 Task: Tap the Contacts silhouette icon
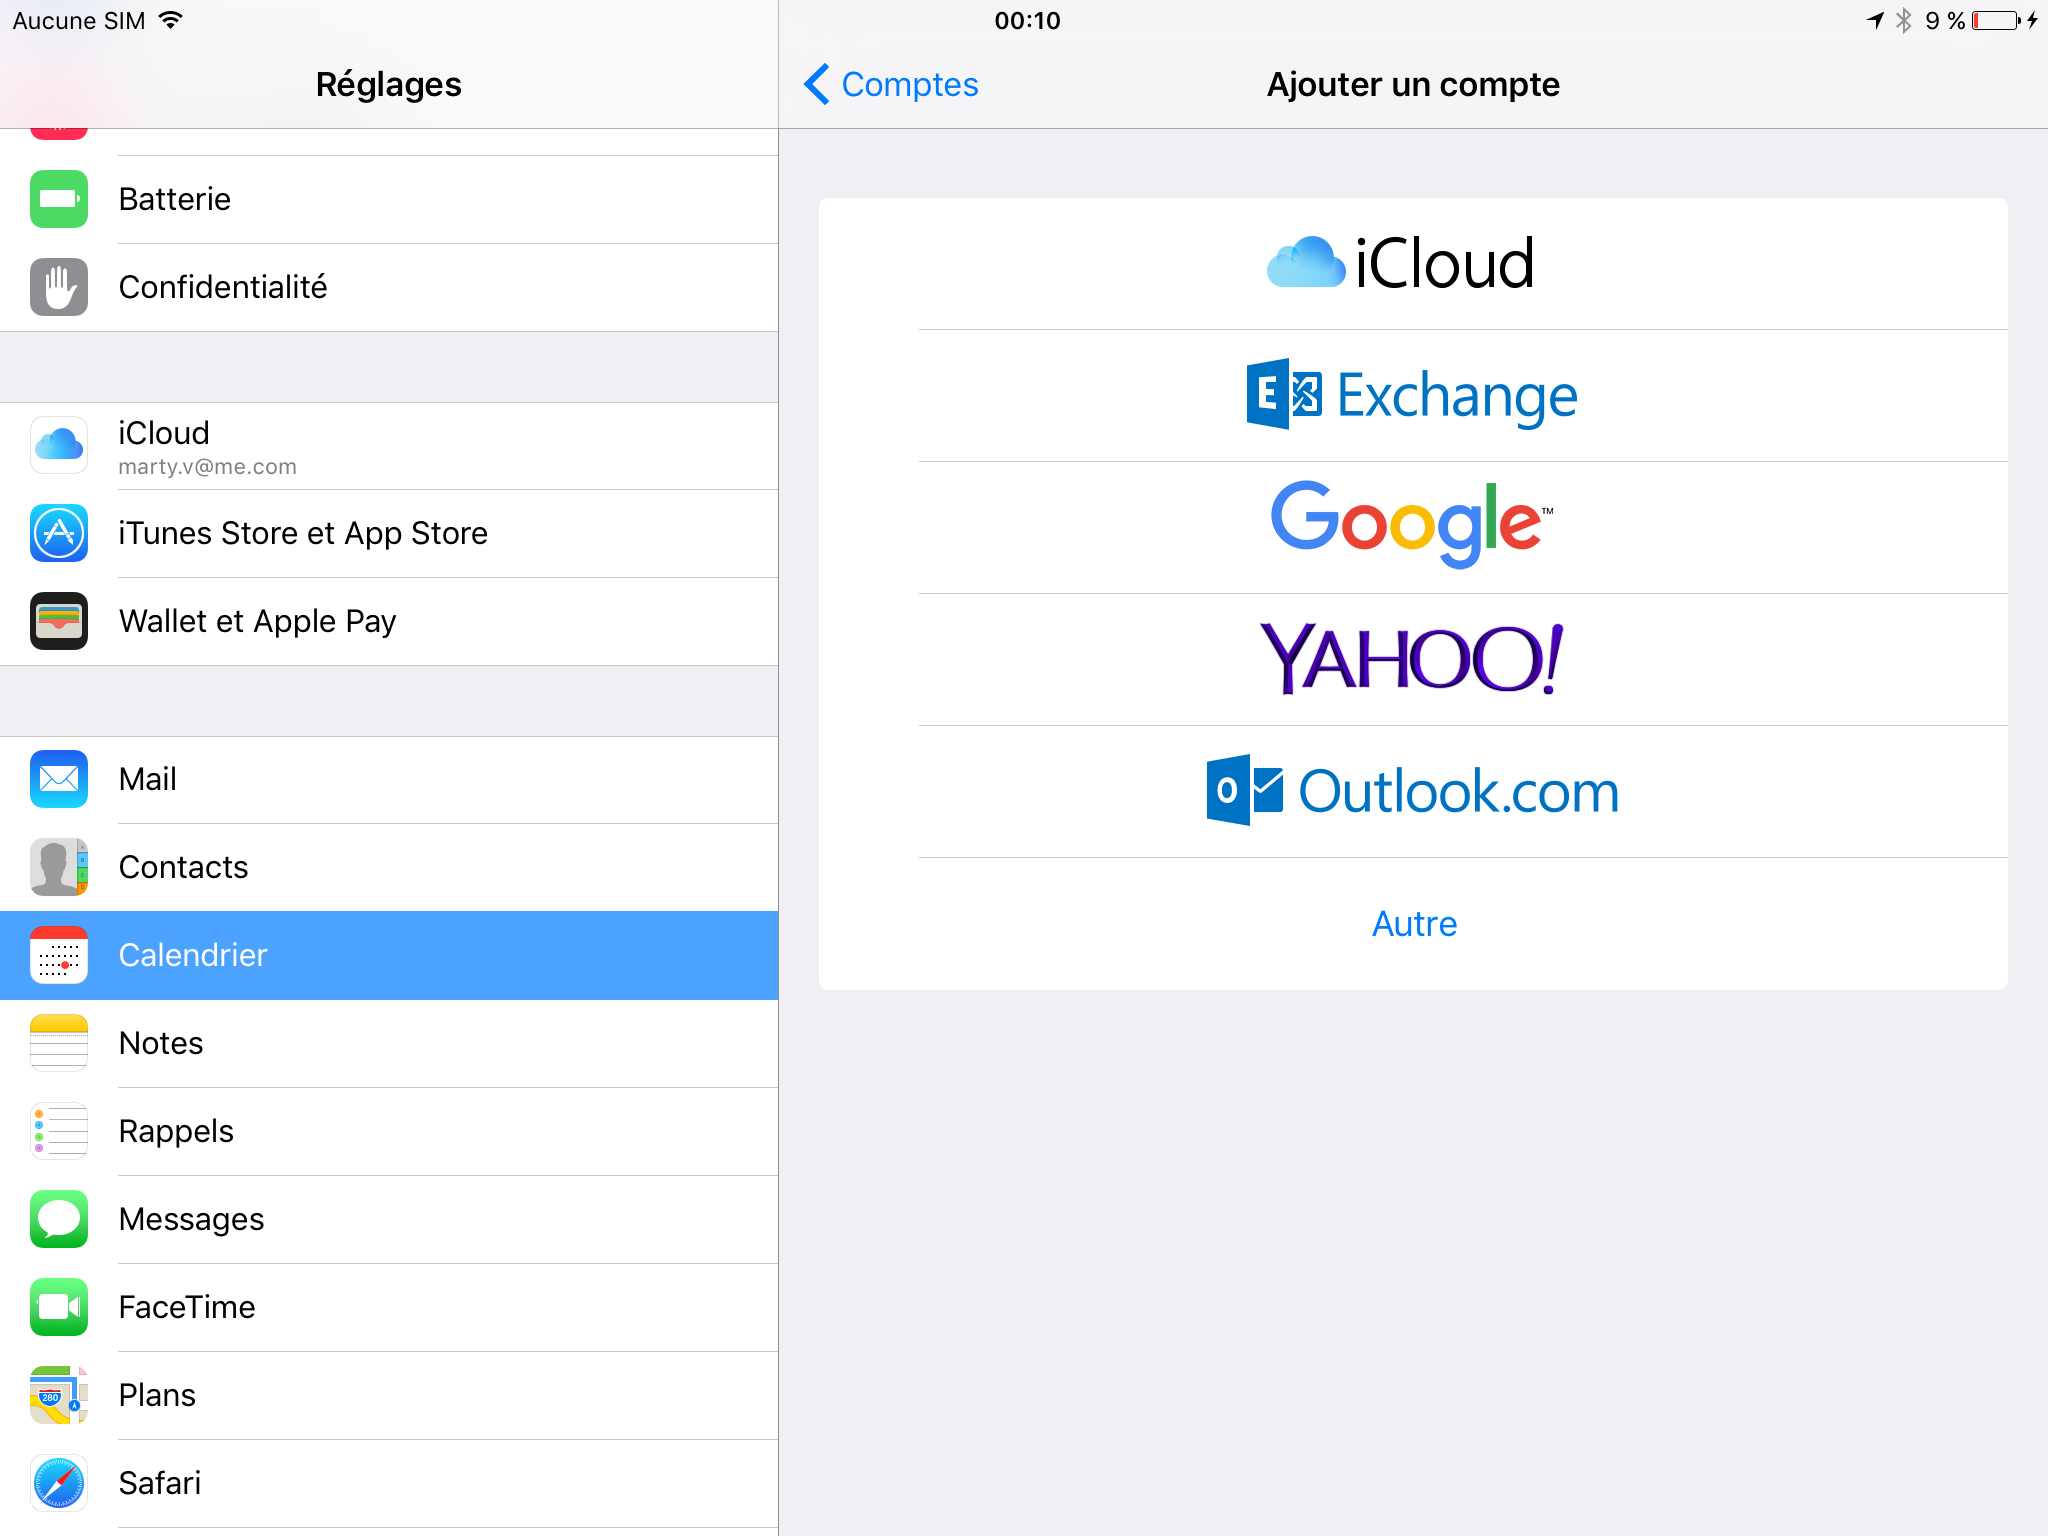tap(59, 867)
